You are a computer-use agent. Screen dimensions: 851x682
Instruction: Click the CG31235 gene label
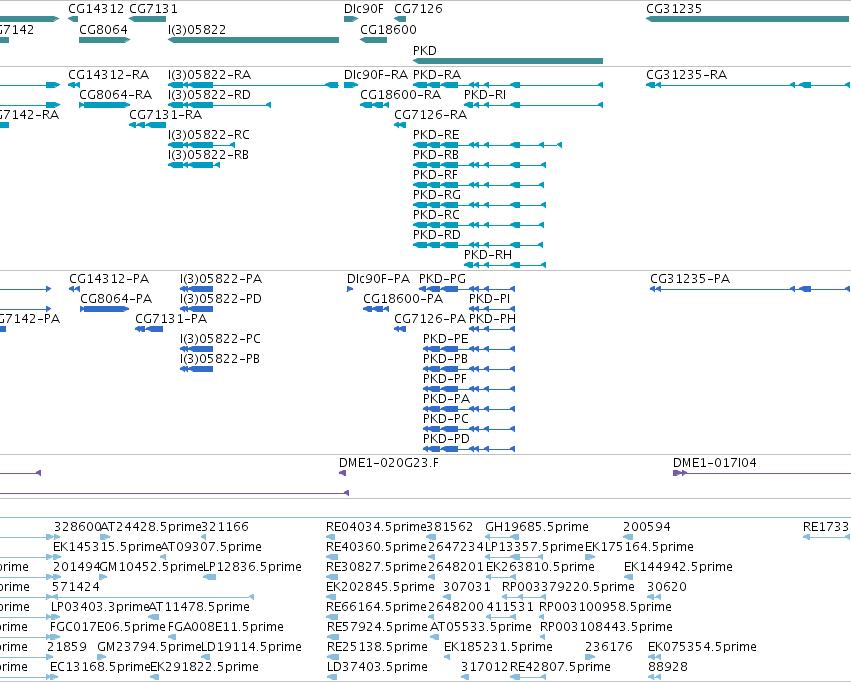point(674,9)
